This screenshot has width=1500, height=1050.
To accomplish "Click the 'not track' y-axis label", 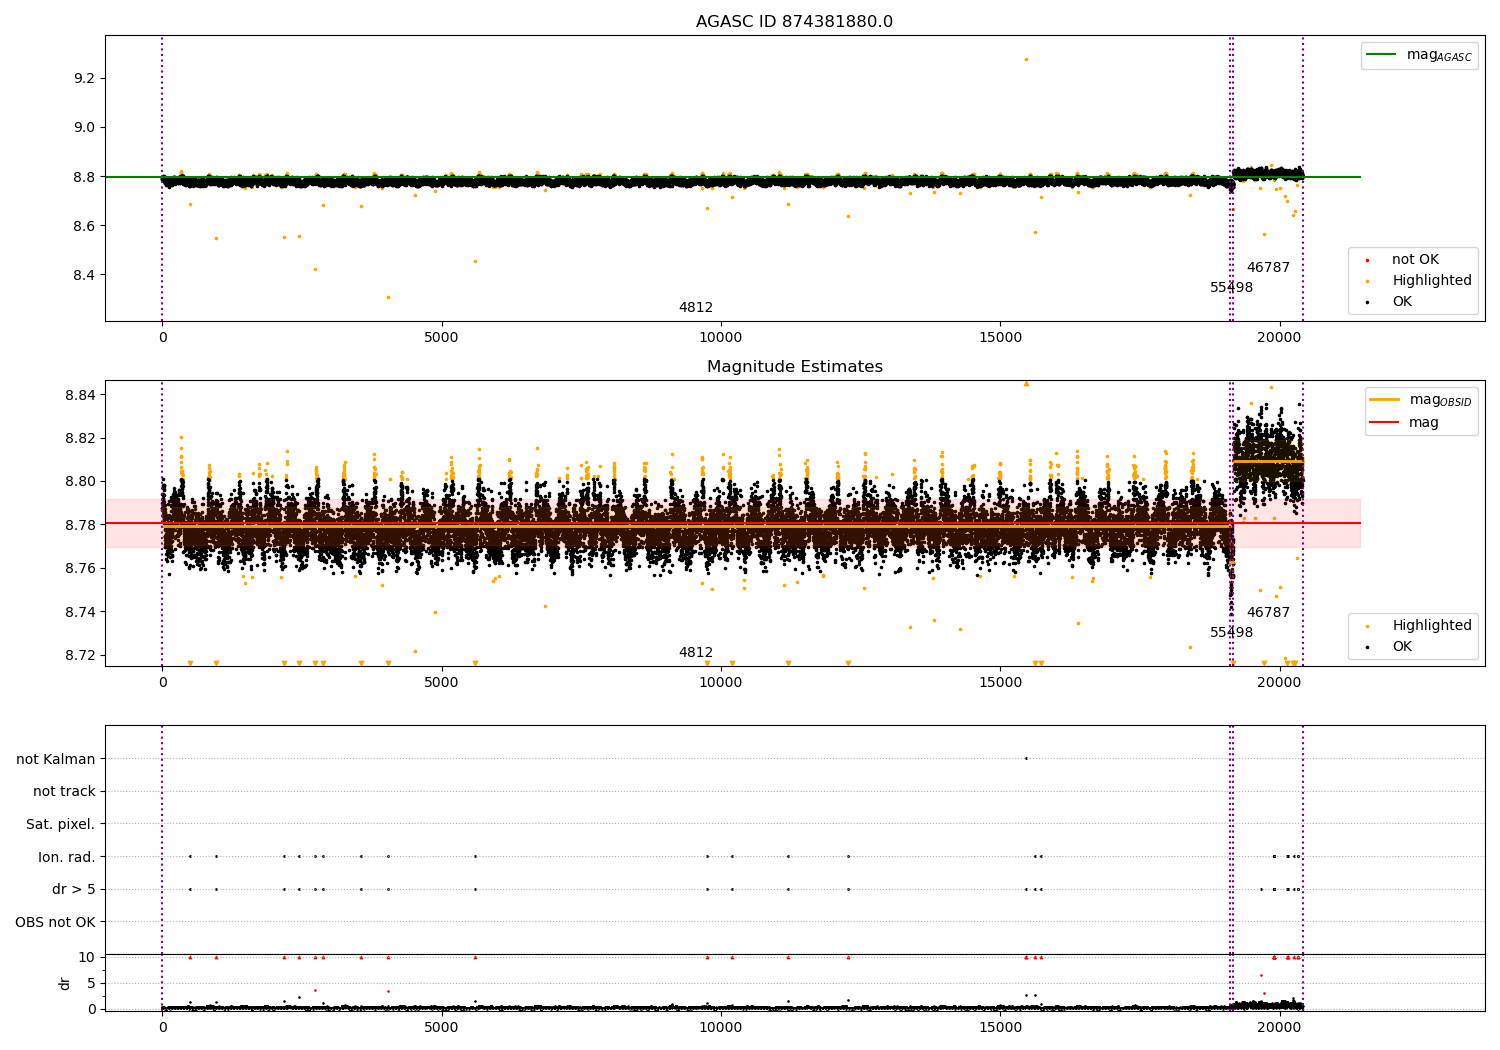I will [64, 792].
